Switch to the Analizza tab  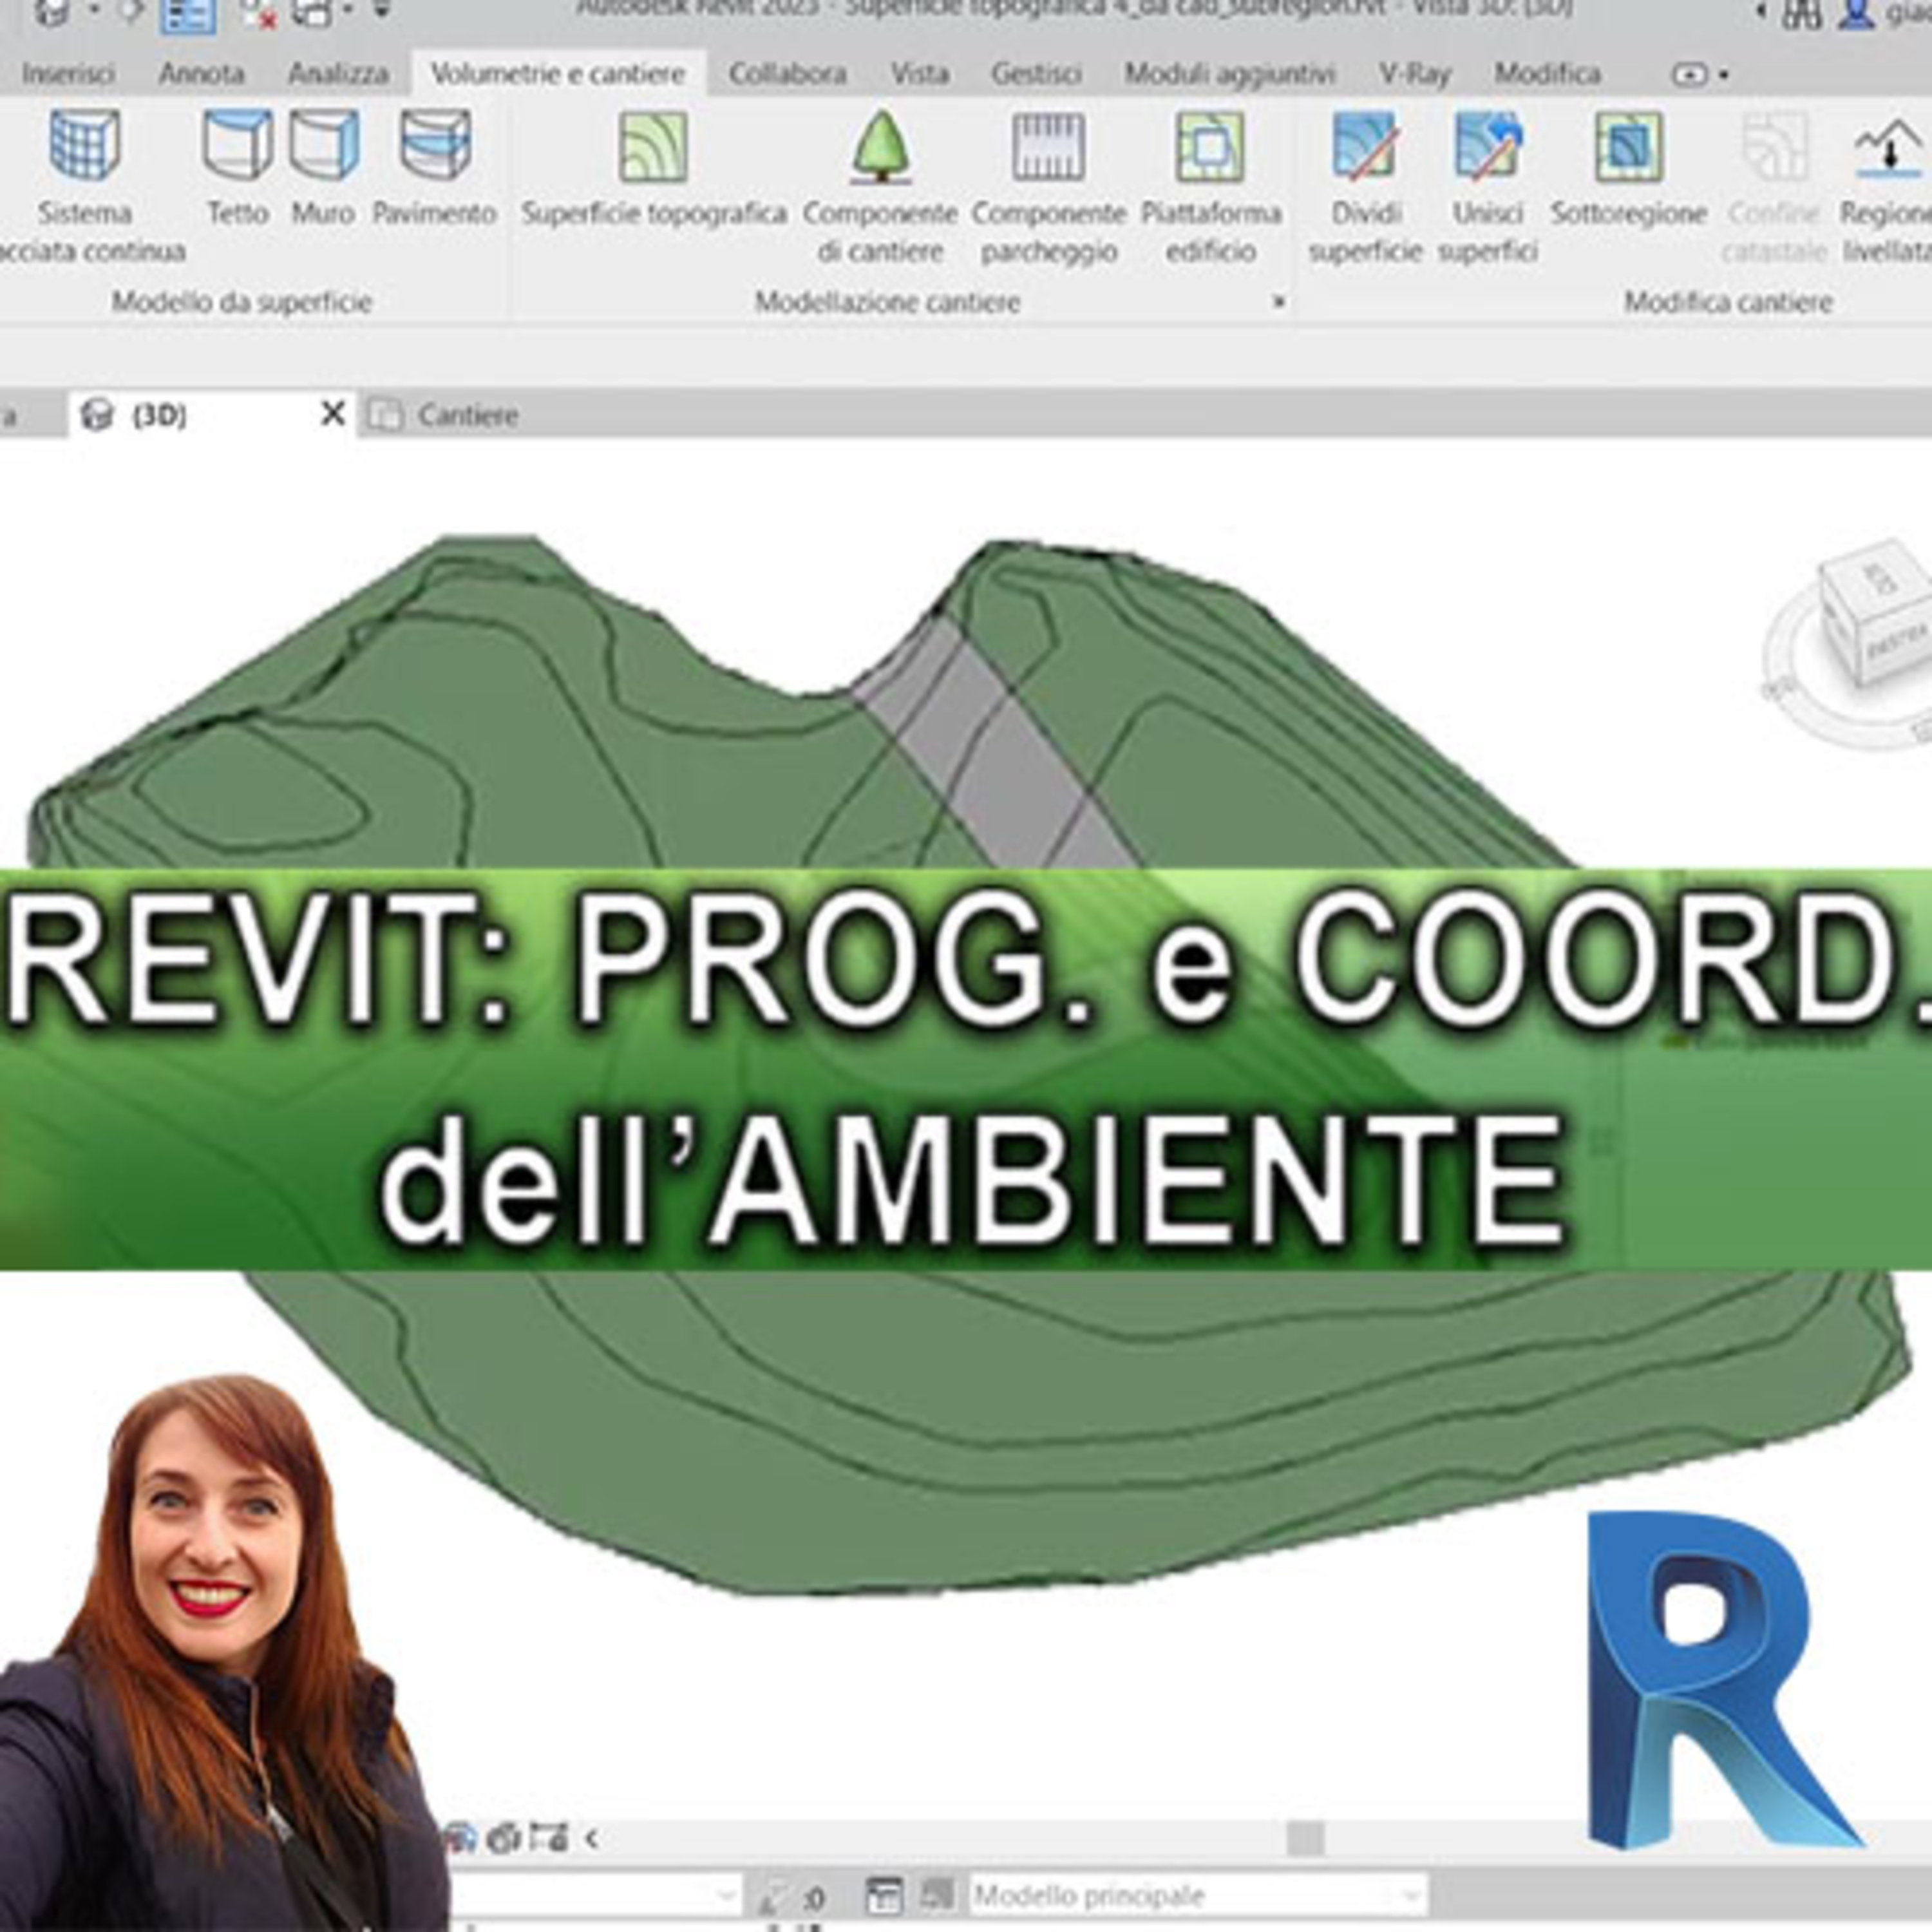click(338, 73)
